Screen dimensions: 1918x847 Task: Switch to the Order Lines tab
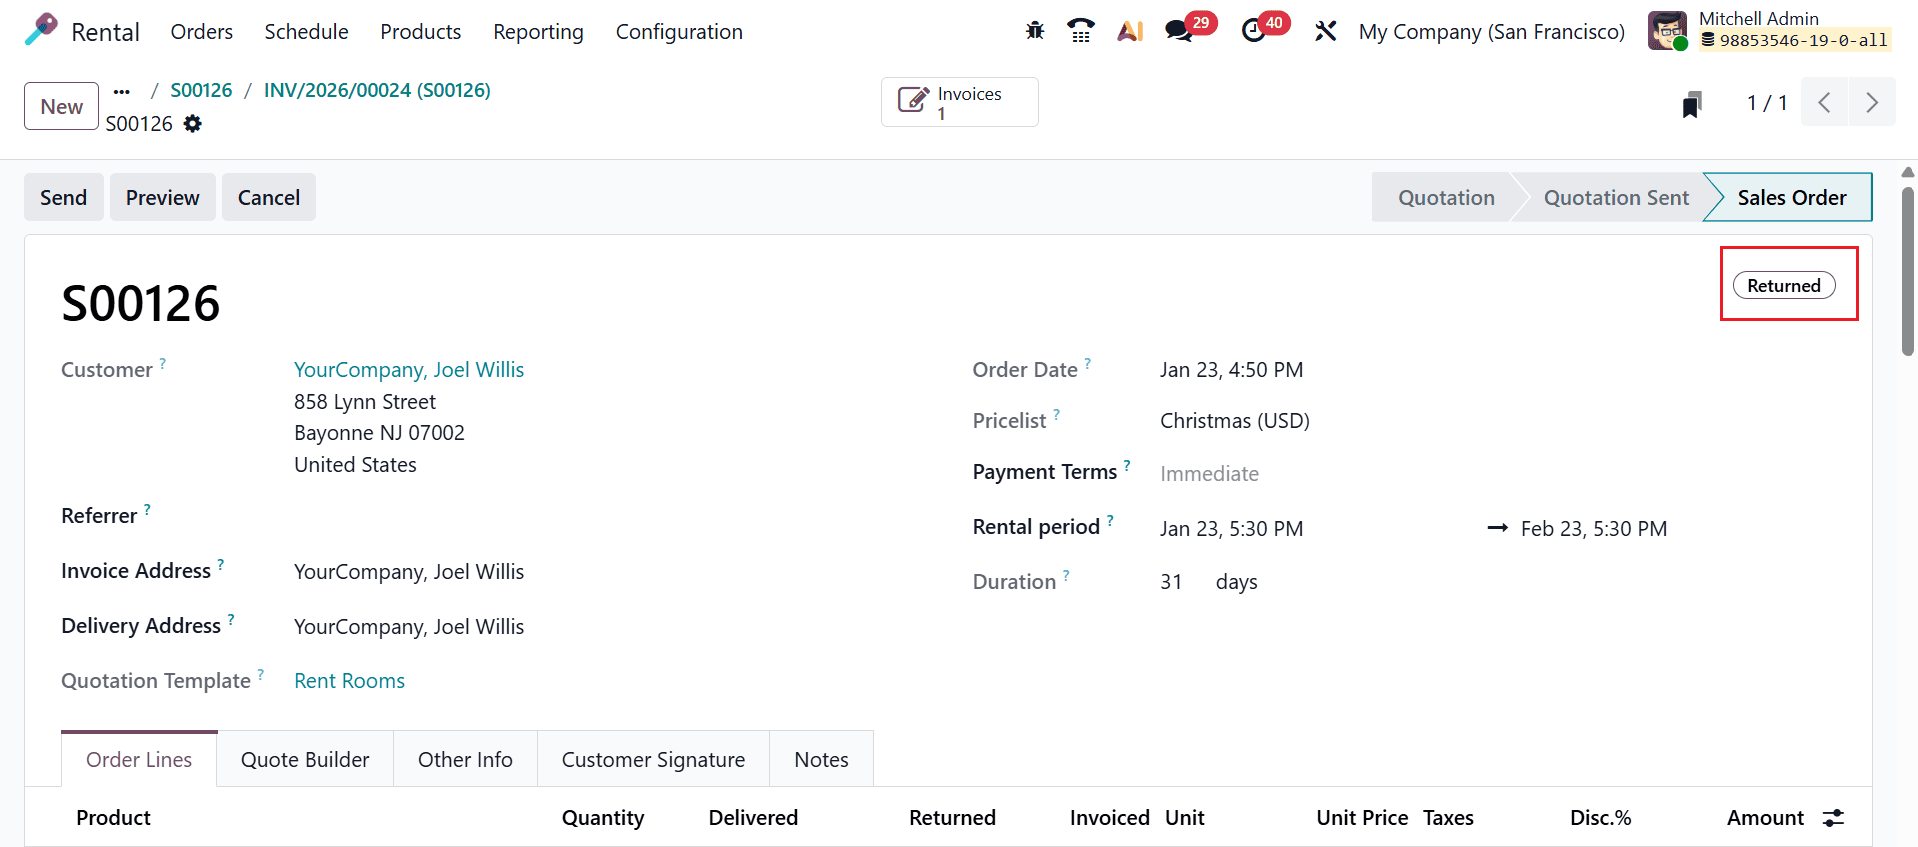[x=139, y=759]
